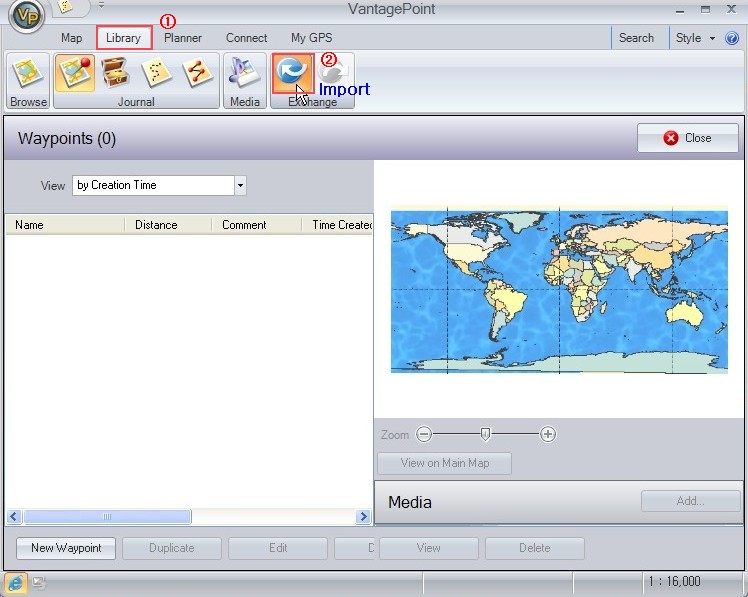Viewport: 748px width, 597px height.
Task: Click the status bar image icon
Action: coord(39,582)
